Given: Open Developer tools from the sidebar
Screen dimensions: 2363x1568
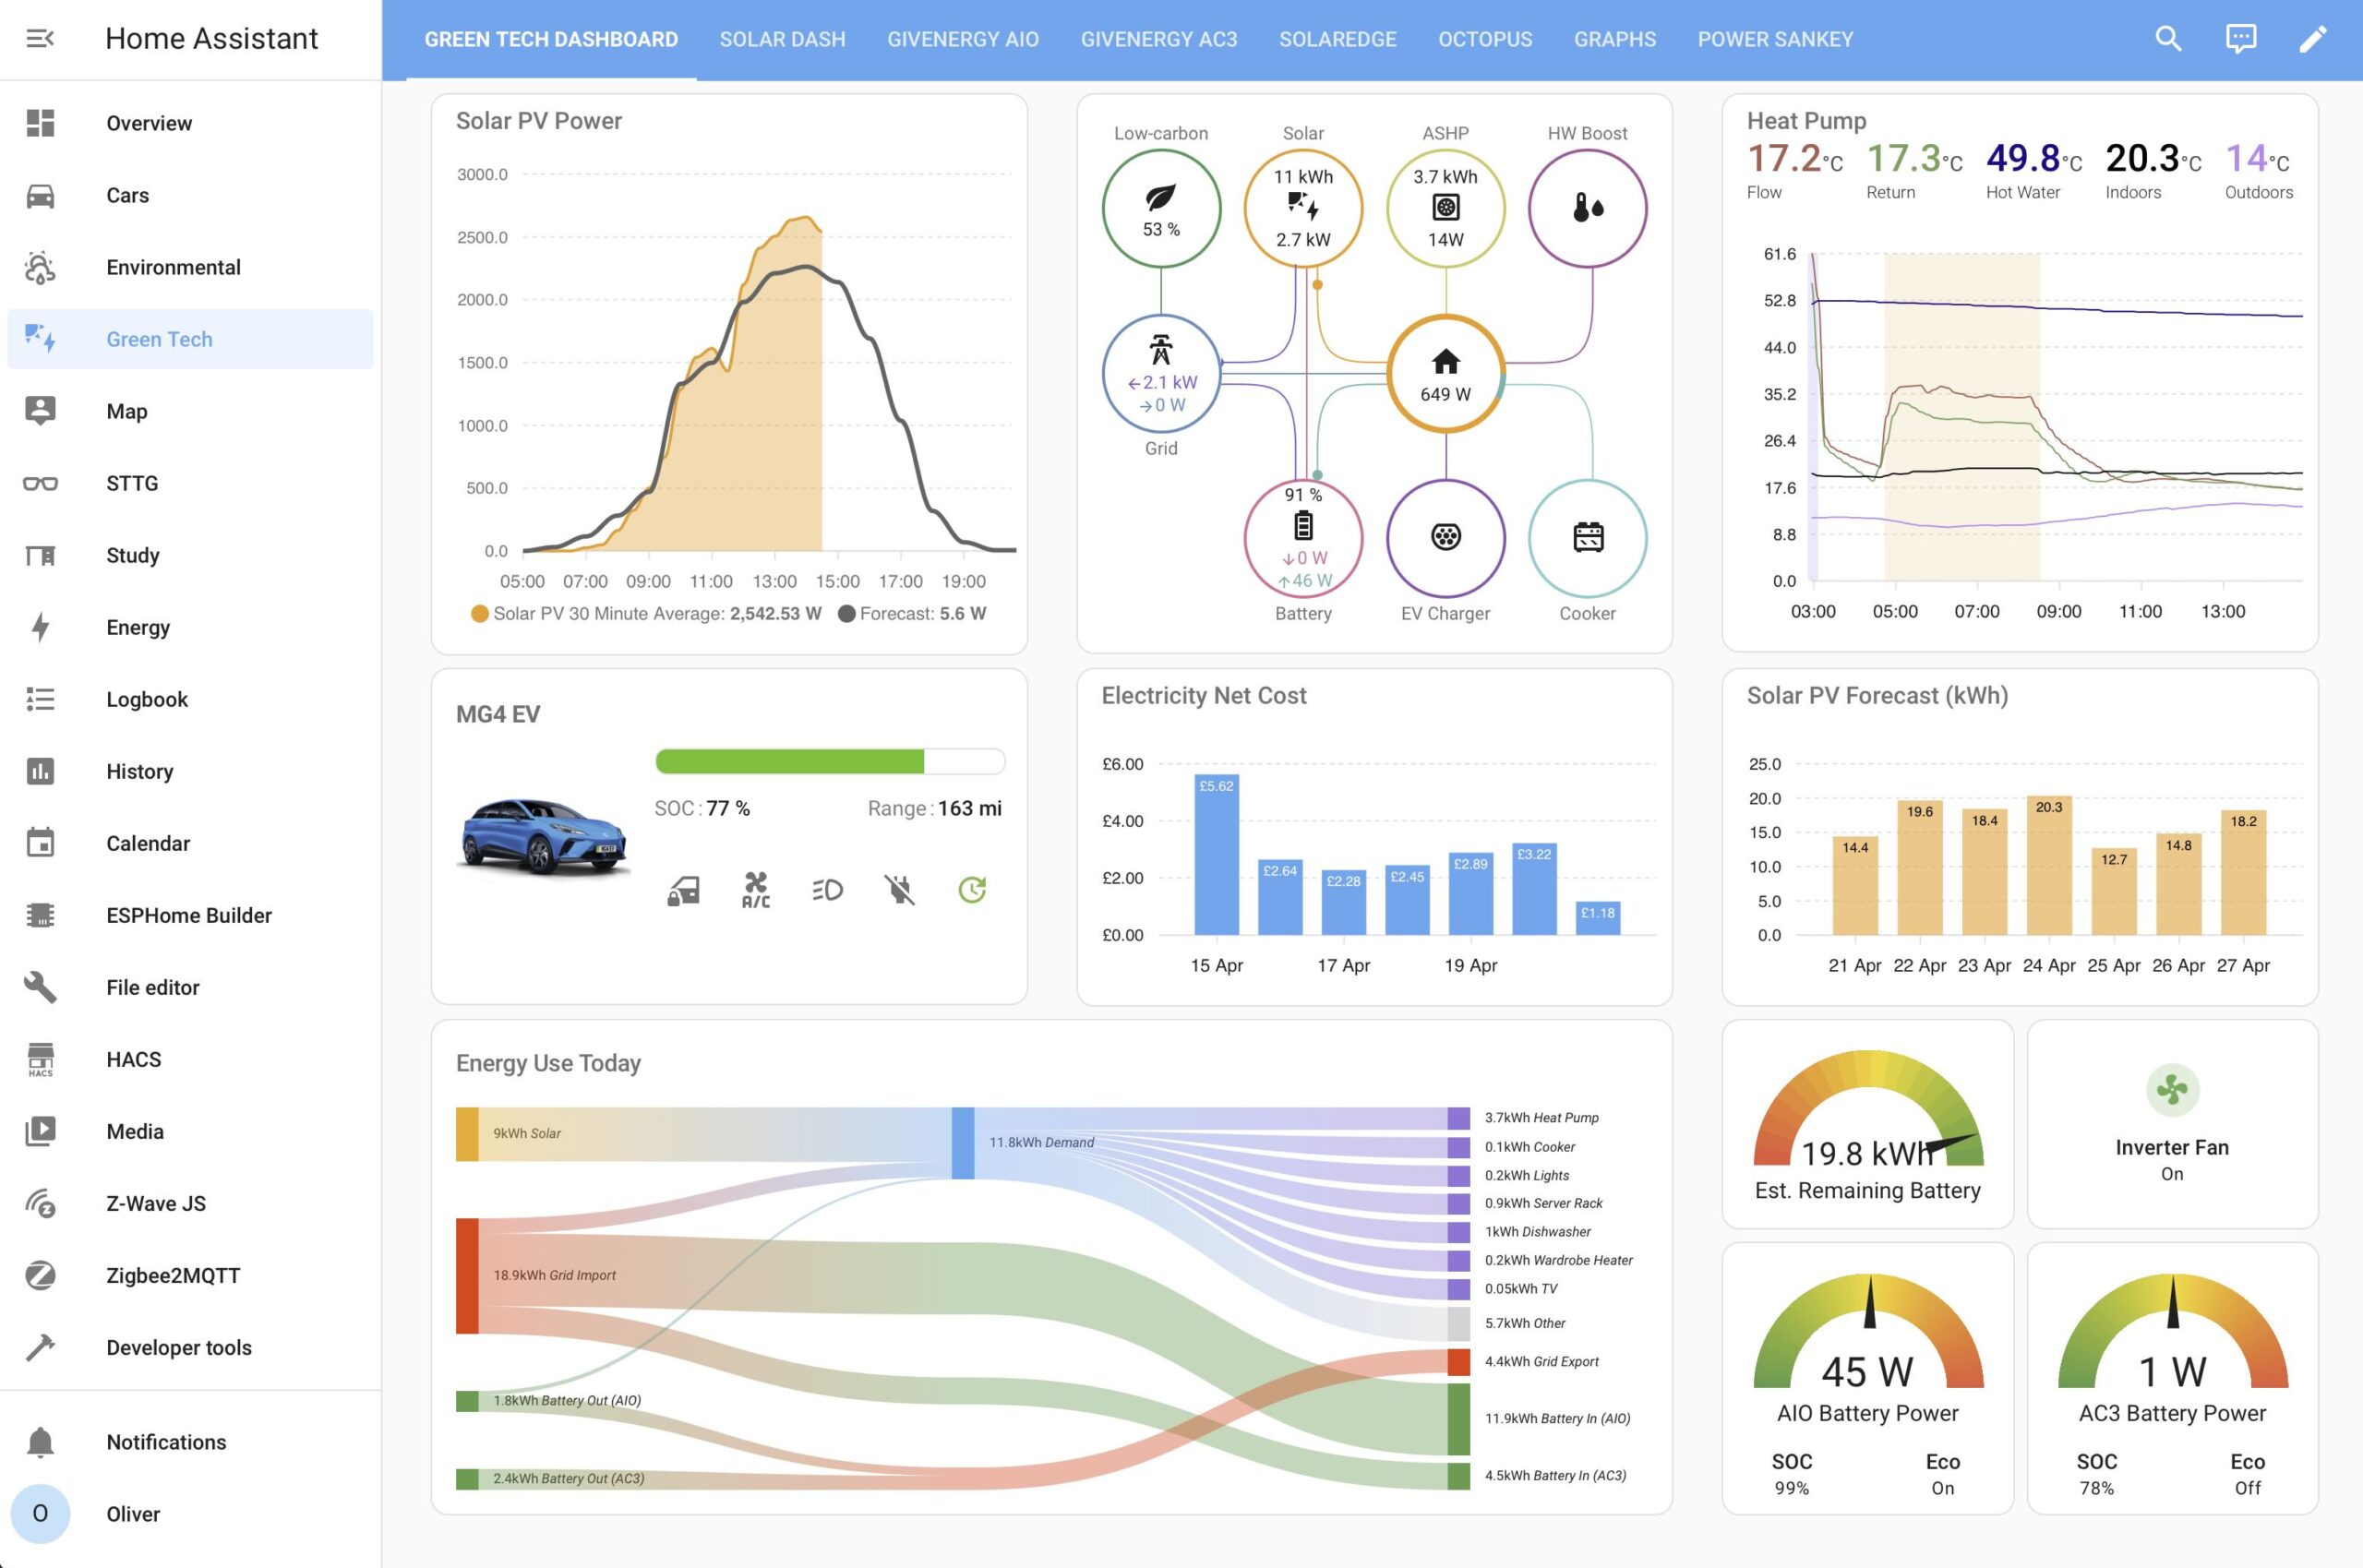Looking at the screenshot, I should (41, 1347).
